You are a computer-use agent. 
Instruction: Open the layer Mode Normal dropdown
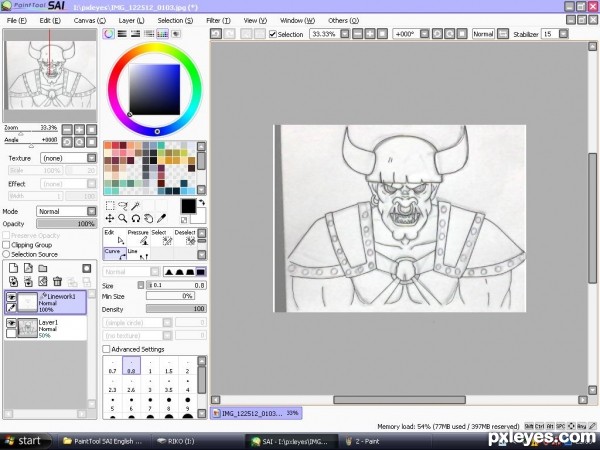[x=91, y=211]
